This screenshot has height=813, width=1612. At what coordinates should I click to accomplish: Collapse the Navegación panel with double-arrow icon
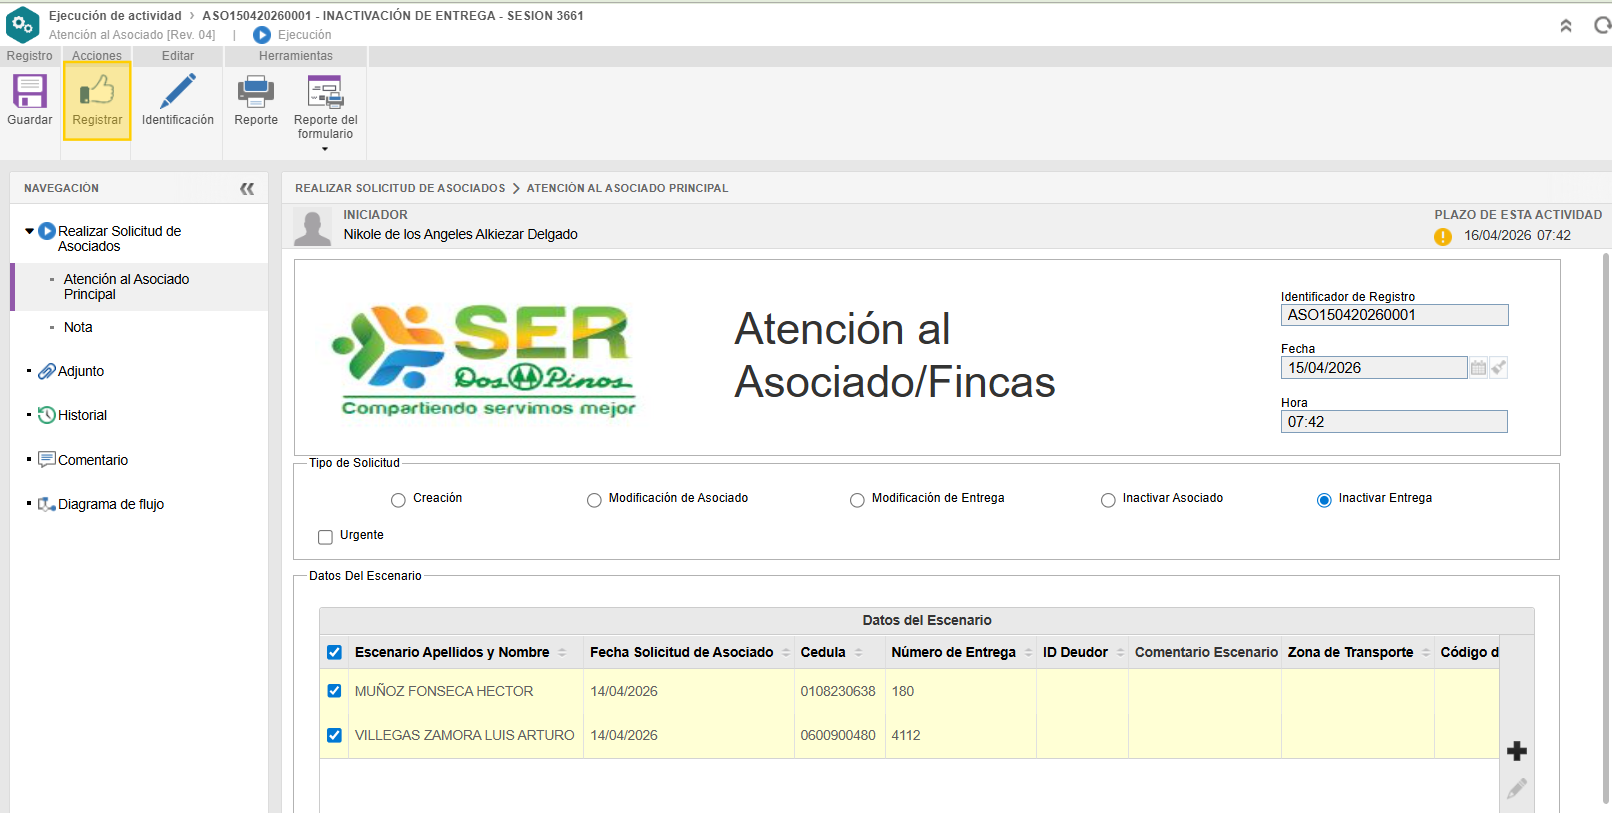pyautogui.click(x=247, y=188)
